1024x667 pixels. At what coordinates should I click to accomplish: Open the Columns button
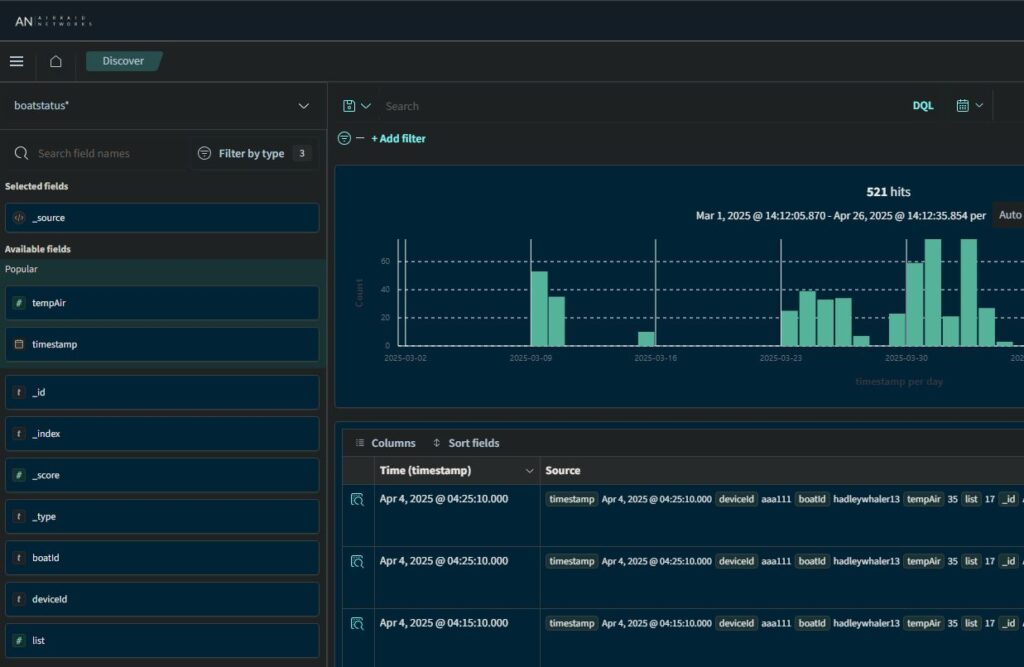[x=385, y=443]
